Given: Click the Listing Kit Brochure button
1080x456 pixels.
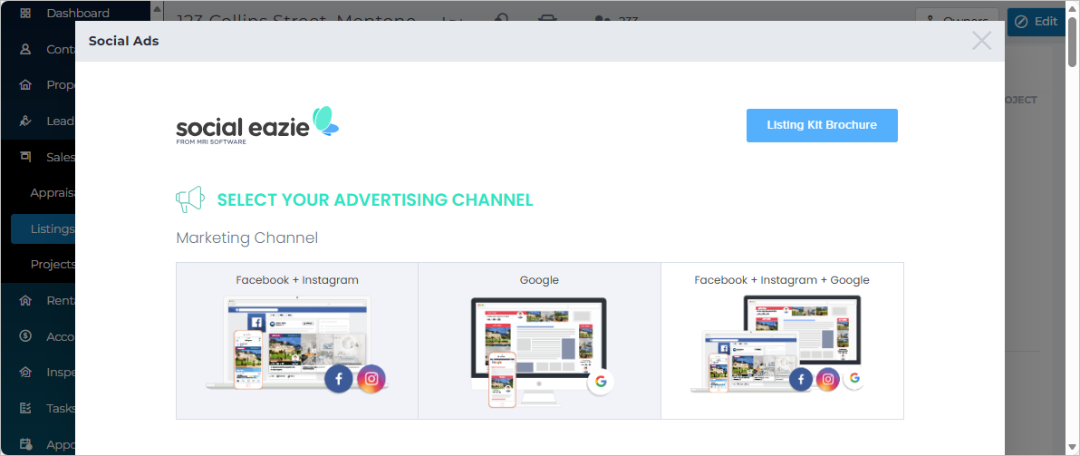Looking at the screenshot, I should click(x=822, y=125).
